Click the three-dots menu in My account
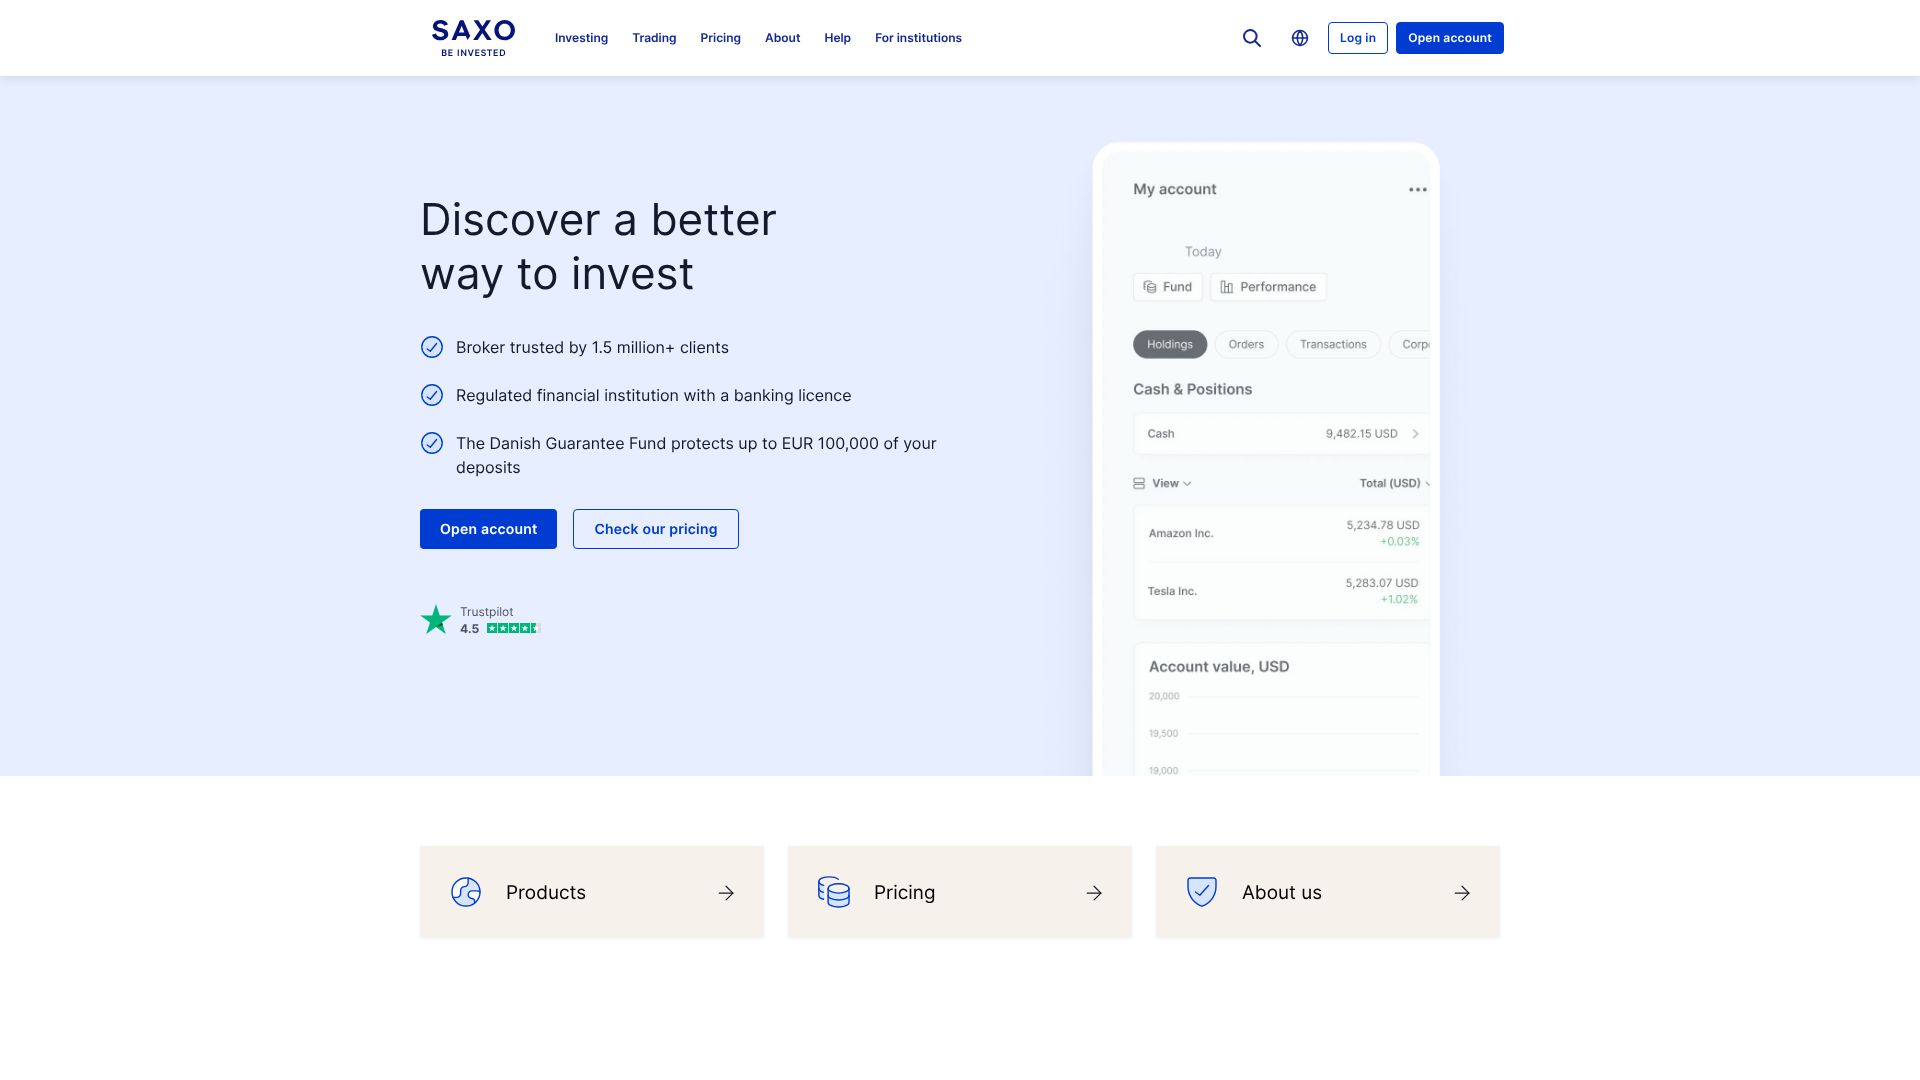Image resolution: width=1920 pixels, height=1080 pixels. 1417,189
